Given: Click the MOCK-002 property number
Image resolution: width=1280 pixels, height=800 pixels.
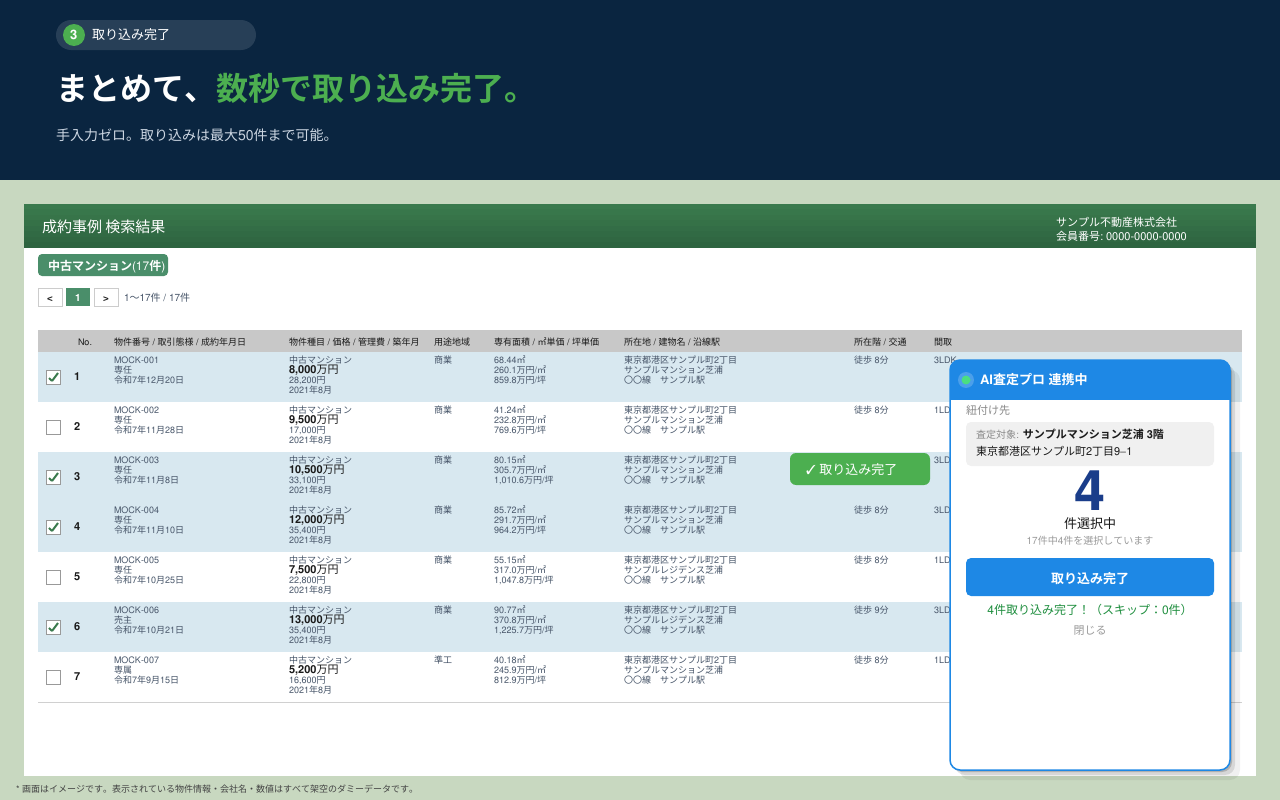Looking at the screenshot, I should point(136,410).
